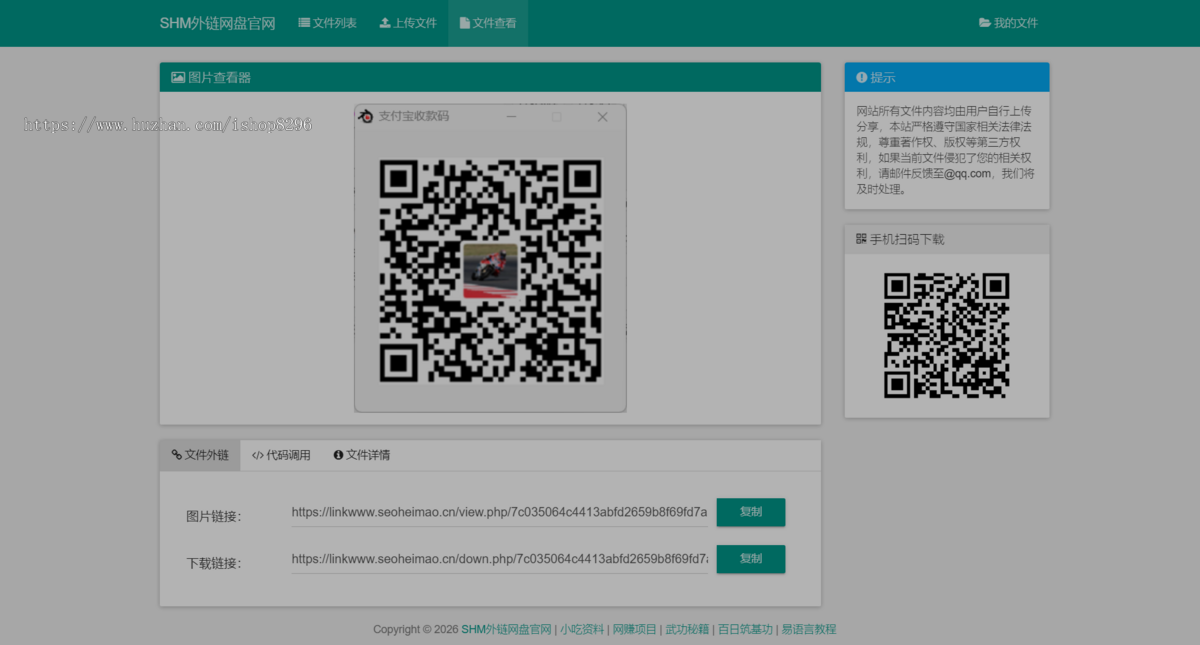The height and width of the screenshot is (645, 1200).
Task: Open 我的文件 in the top bar
Action: (x=1008, y=23)
